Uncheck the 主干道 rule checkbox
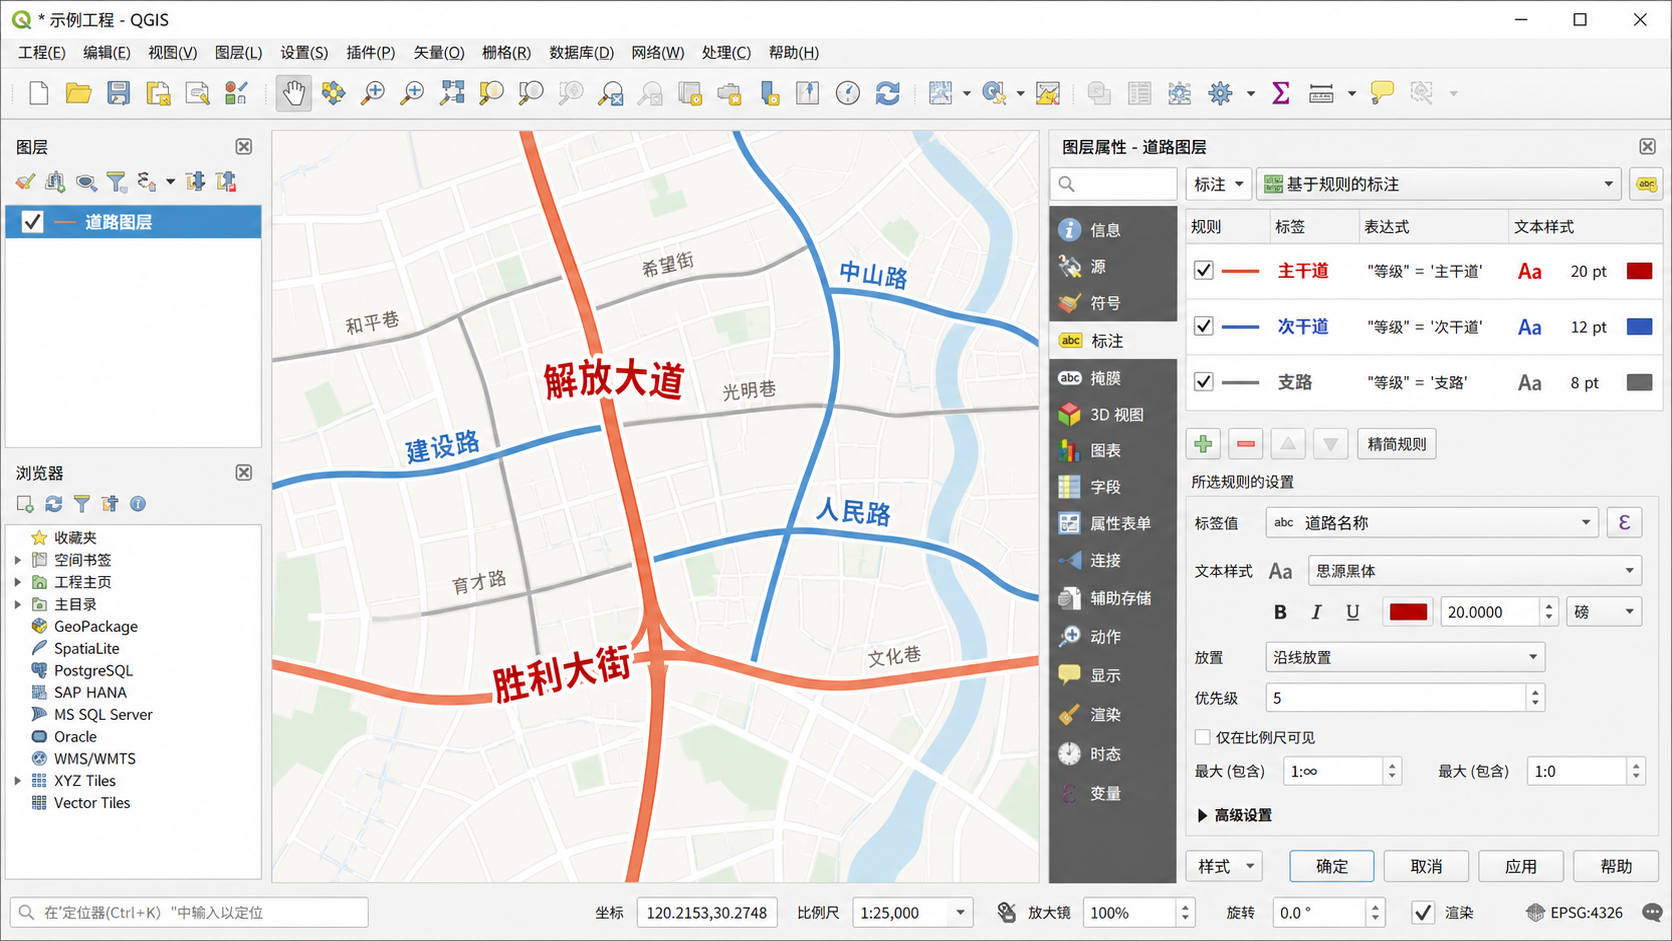The width and height of the screenshot is (1672, 941). tap(1203, 271)
